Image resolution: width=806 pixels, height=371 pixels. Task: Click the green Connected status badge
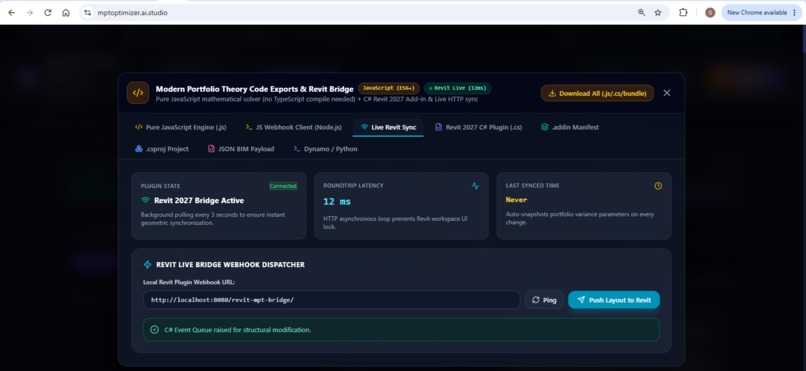point(283,186)
